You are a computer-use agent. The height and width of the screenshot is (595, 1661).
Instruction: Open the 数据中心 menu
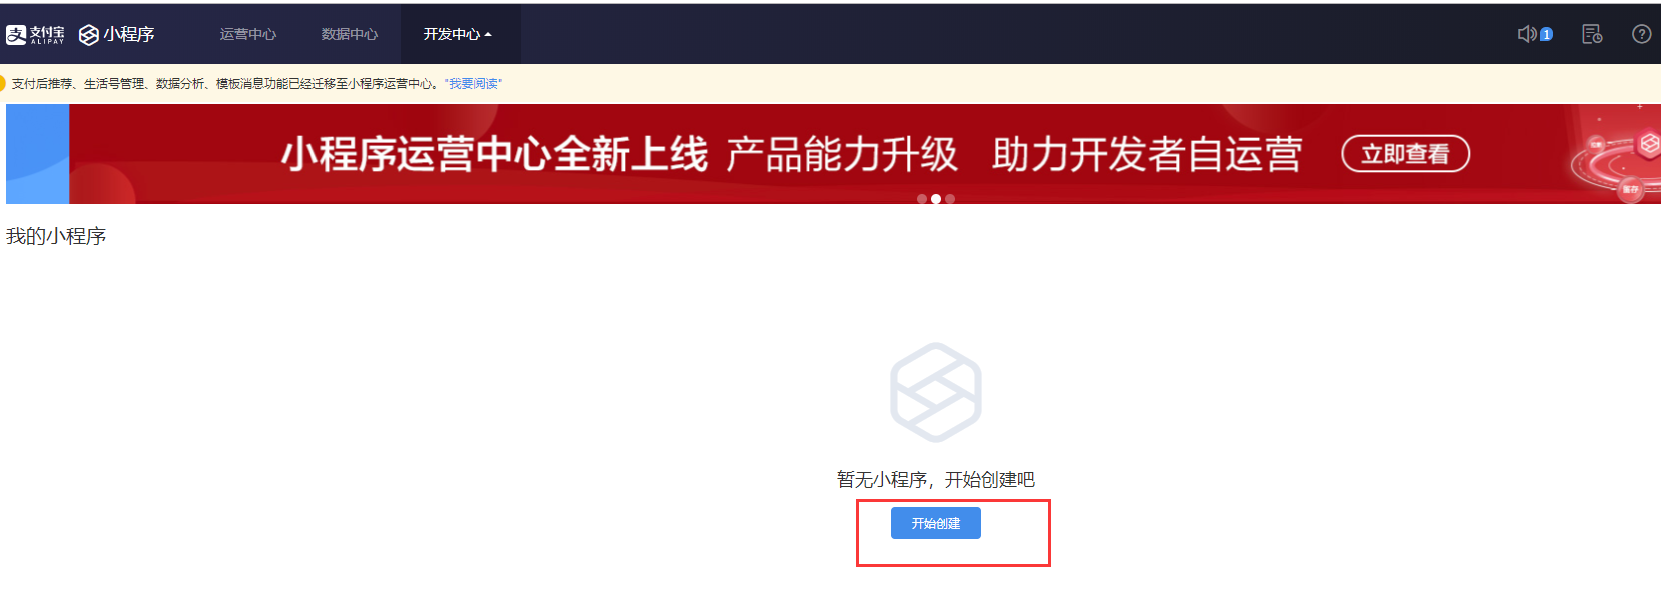[x=350, y=34]
